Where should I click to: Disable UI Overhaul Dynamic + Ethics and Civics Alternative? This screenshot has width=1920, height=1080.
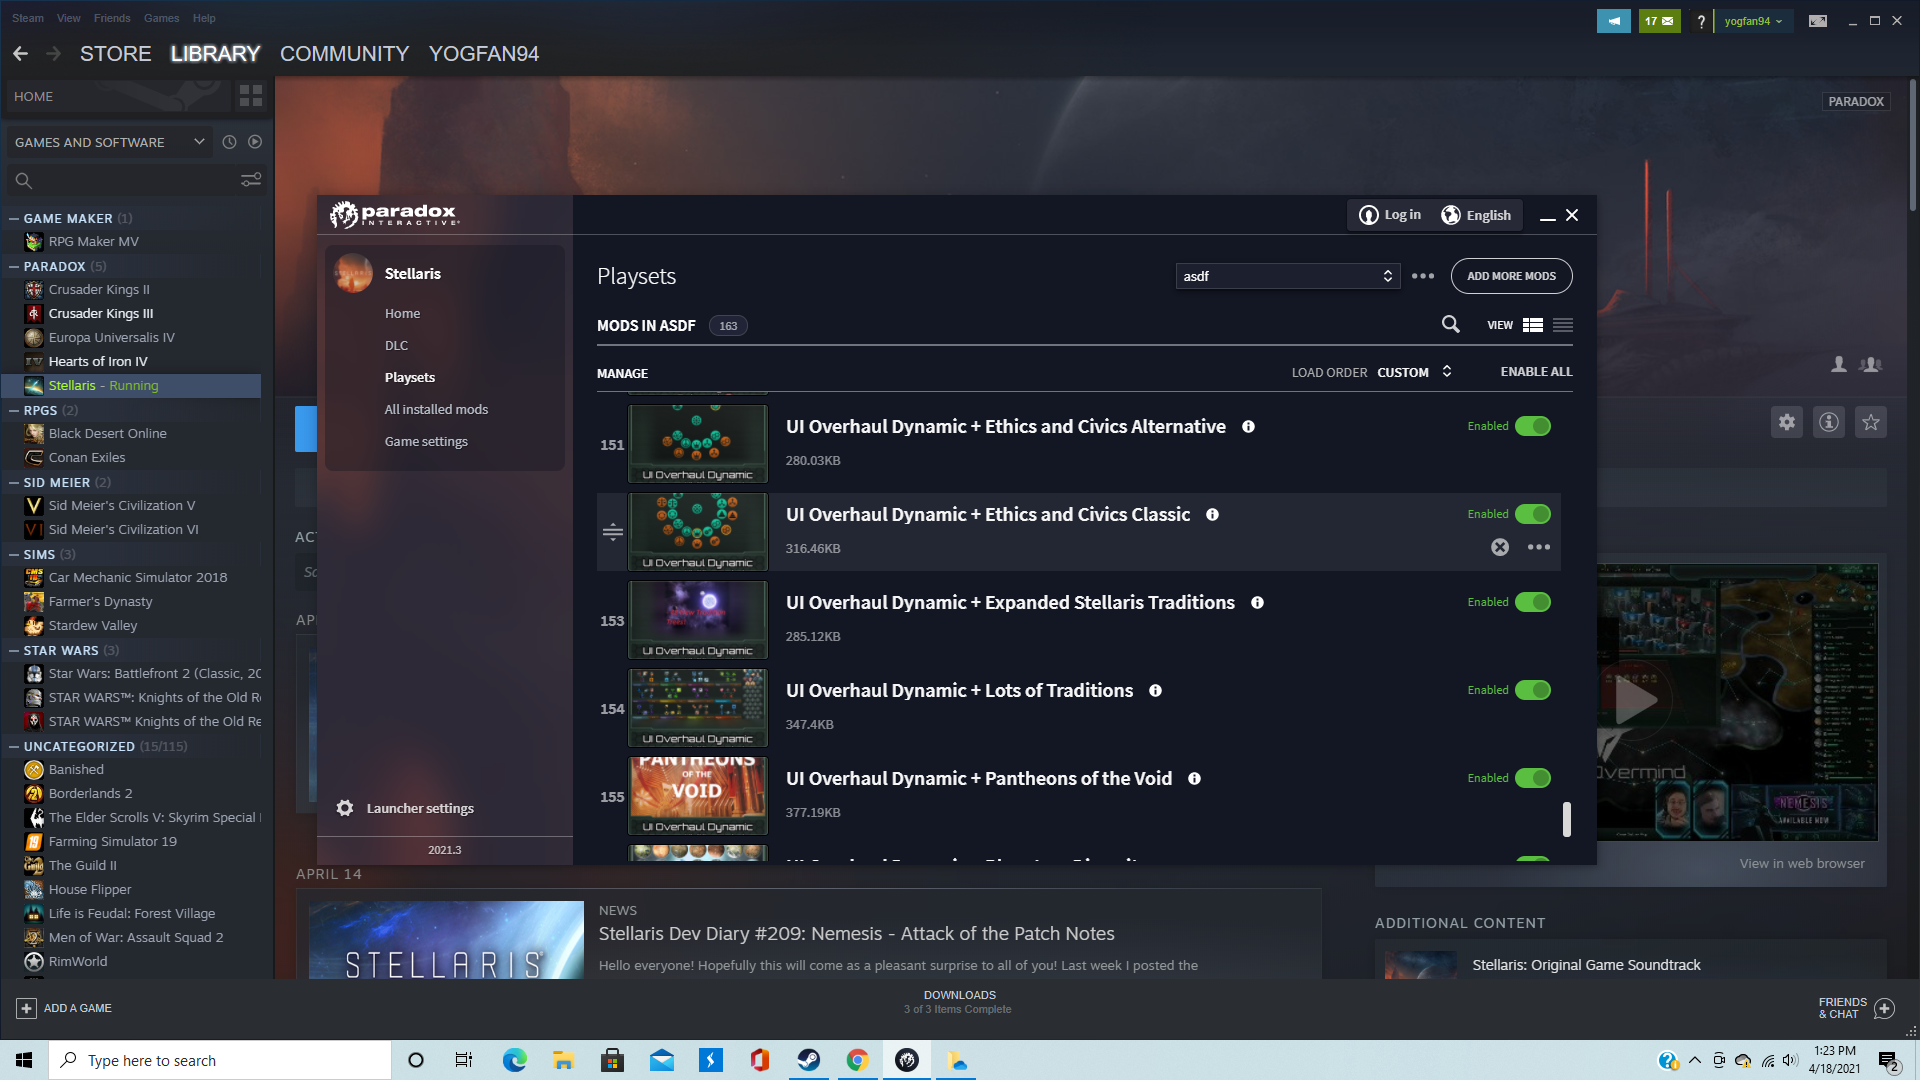click(1533, 427)
